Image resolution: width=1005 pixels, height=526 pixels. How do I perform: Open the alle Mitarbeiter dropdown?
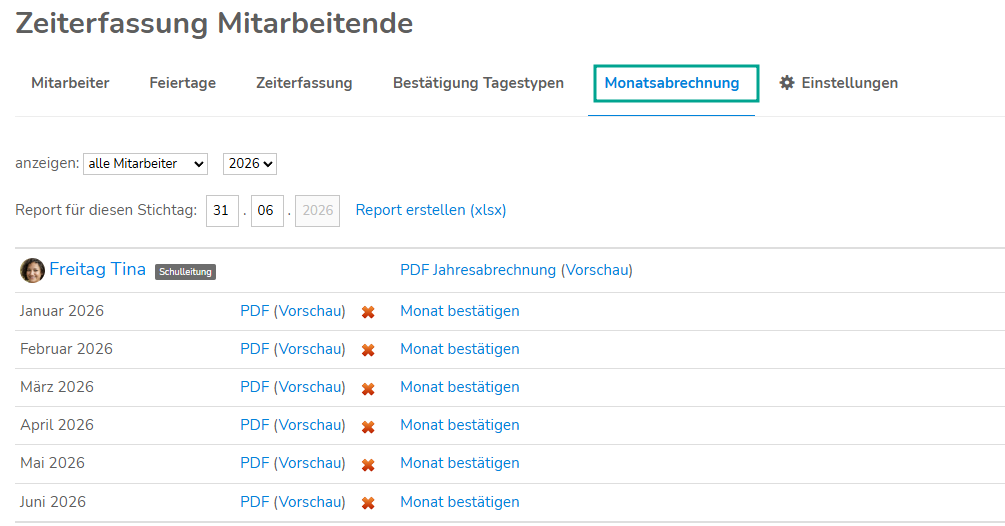click(145, 164)
